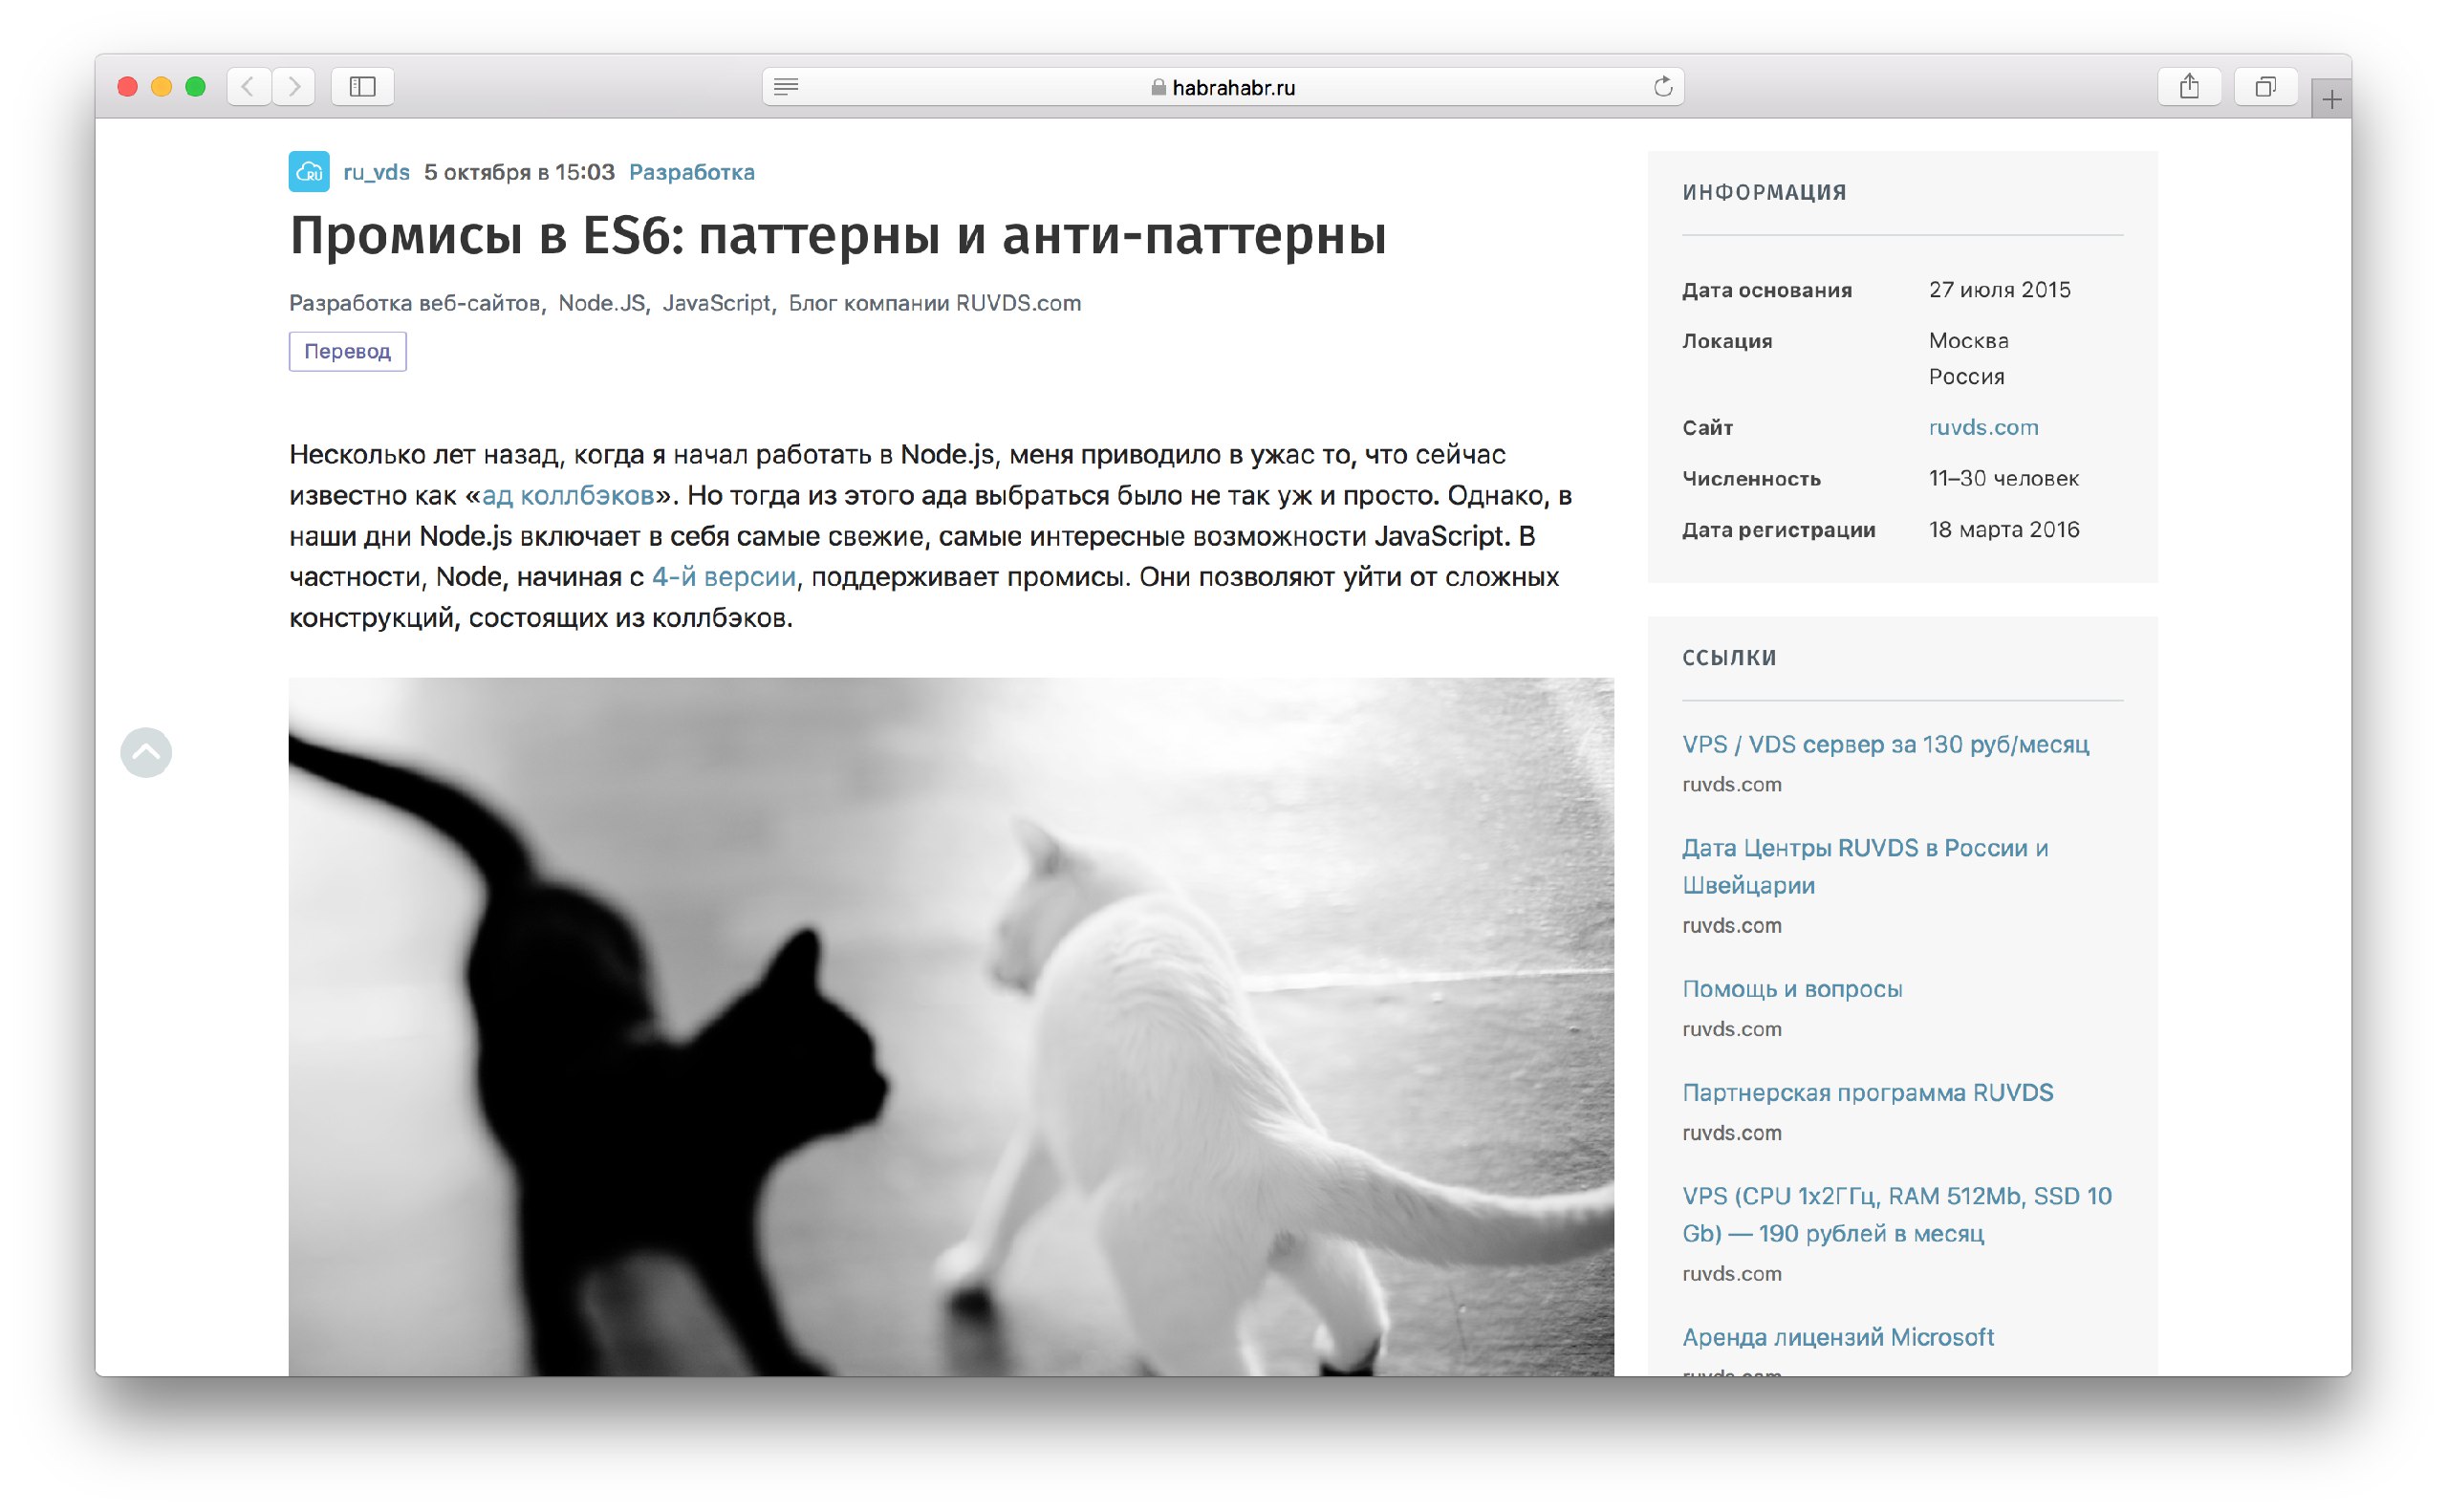Click the Россия location text
Image resolution: width=2447 pixels, height=1512 pixels.
coord(1967,377)
